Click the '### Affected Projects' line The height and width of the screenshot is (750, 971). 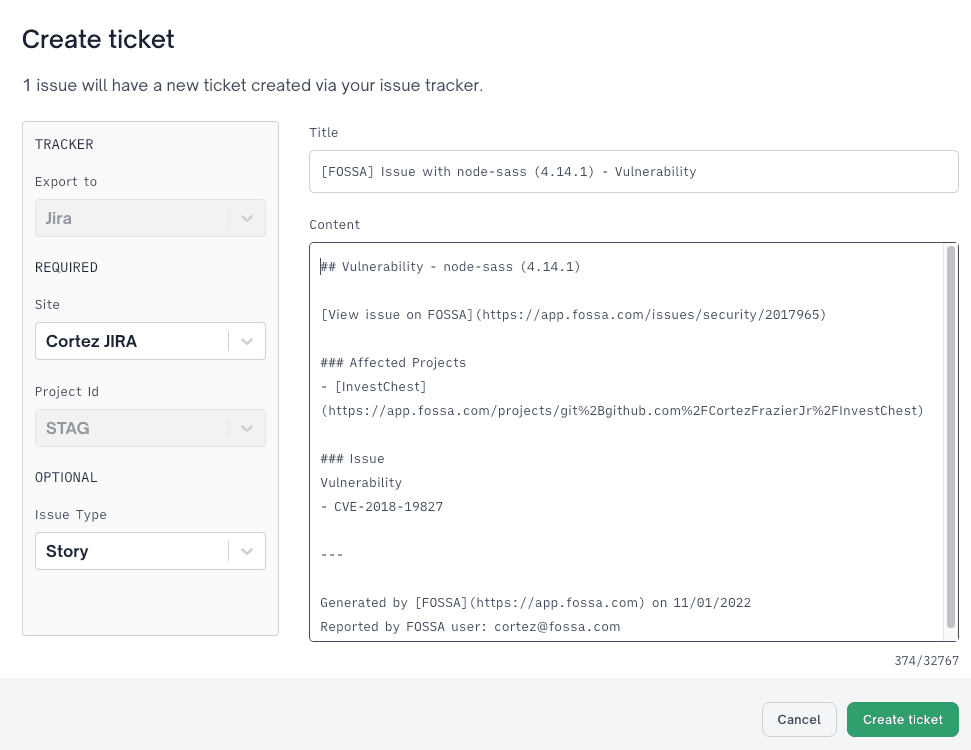pos(393,363)
